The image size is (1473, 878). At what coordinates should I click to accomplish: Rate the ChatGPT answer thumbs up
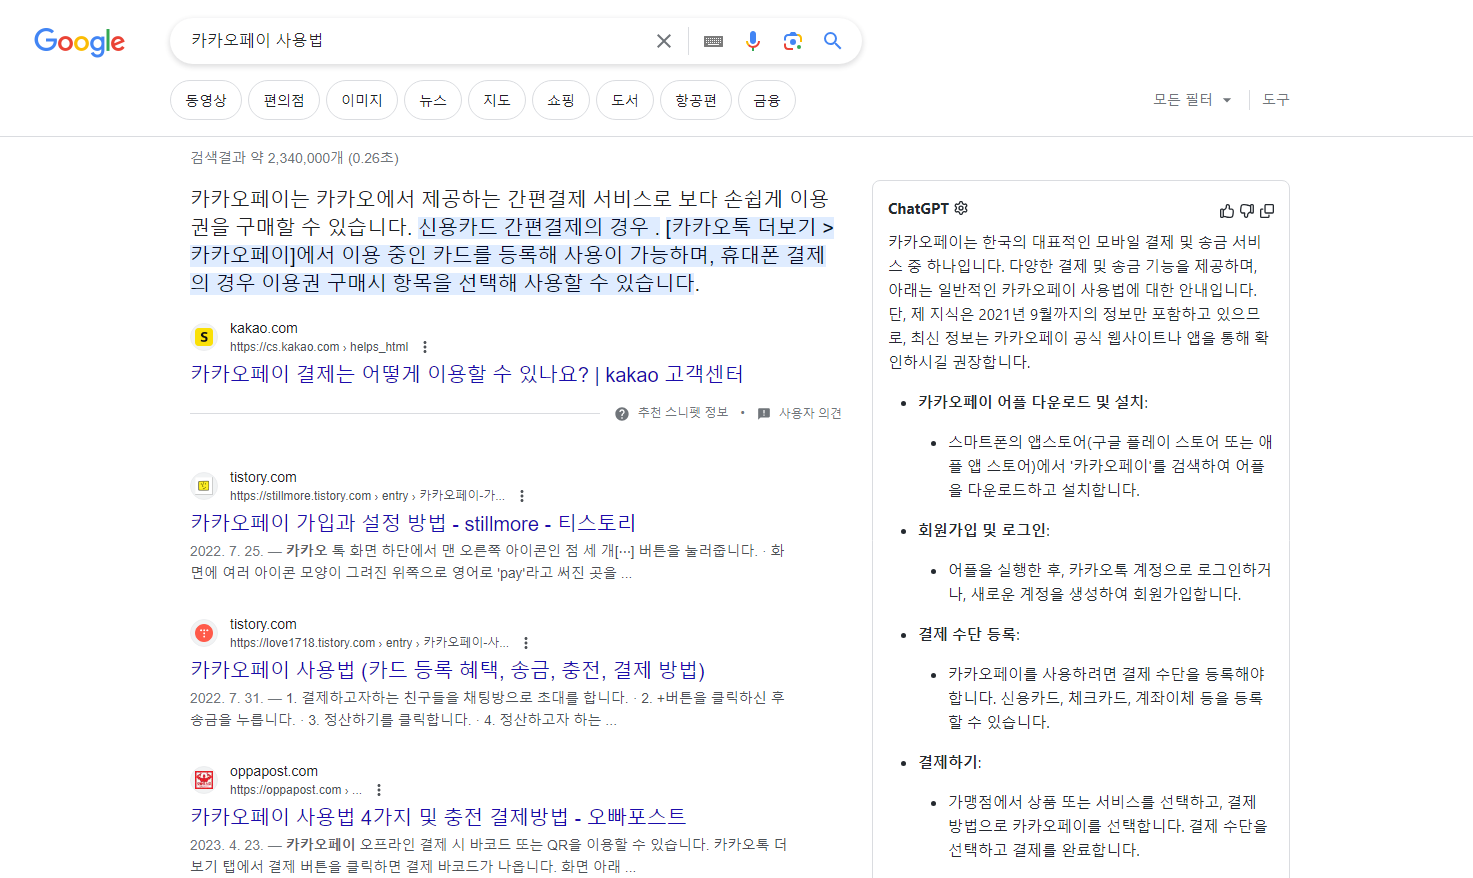tap(1226, 210)
